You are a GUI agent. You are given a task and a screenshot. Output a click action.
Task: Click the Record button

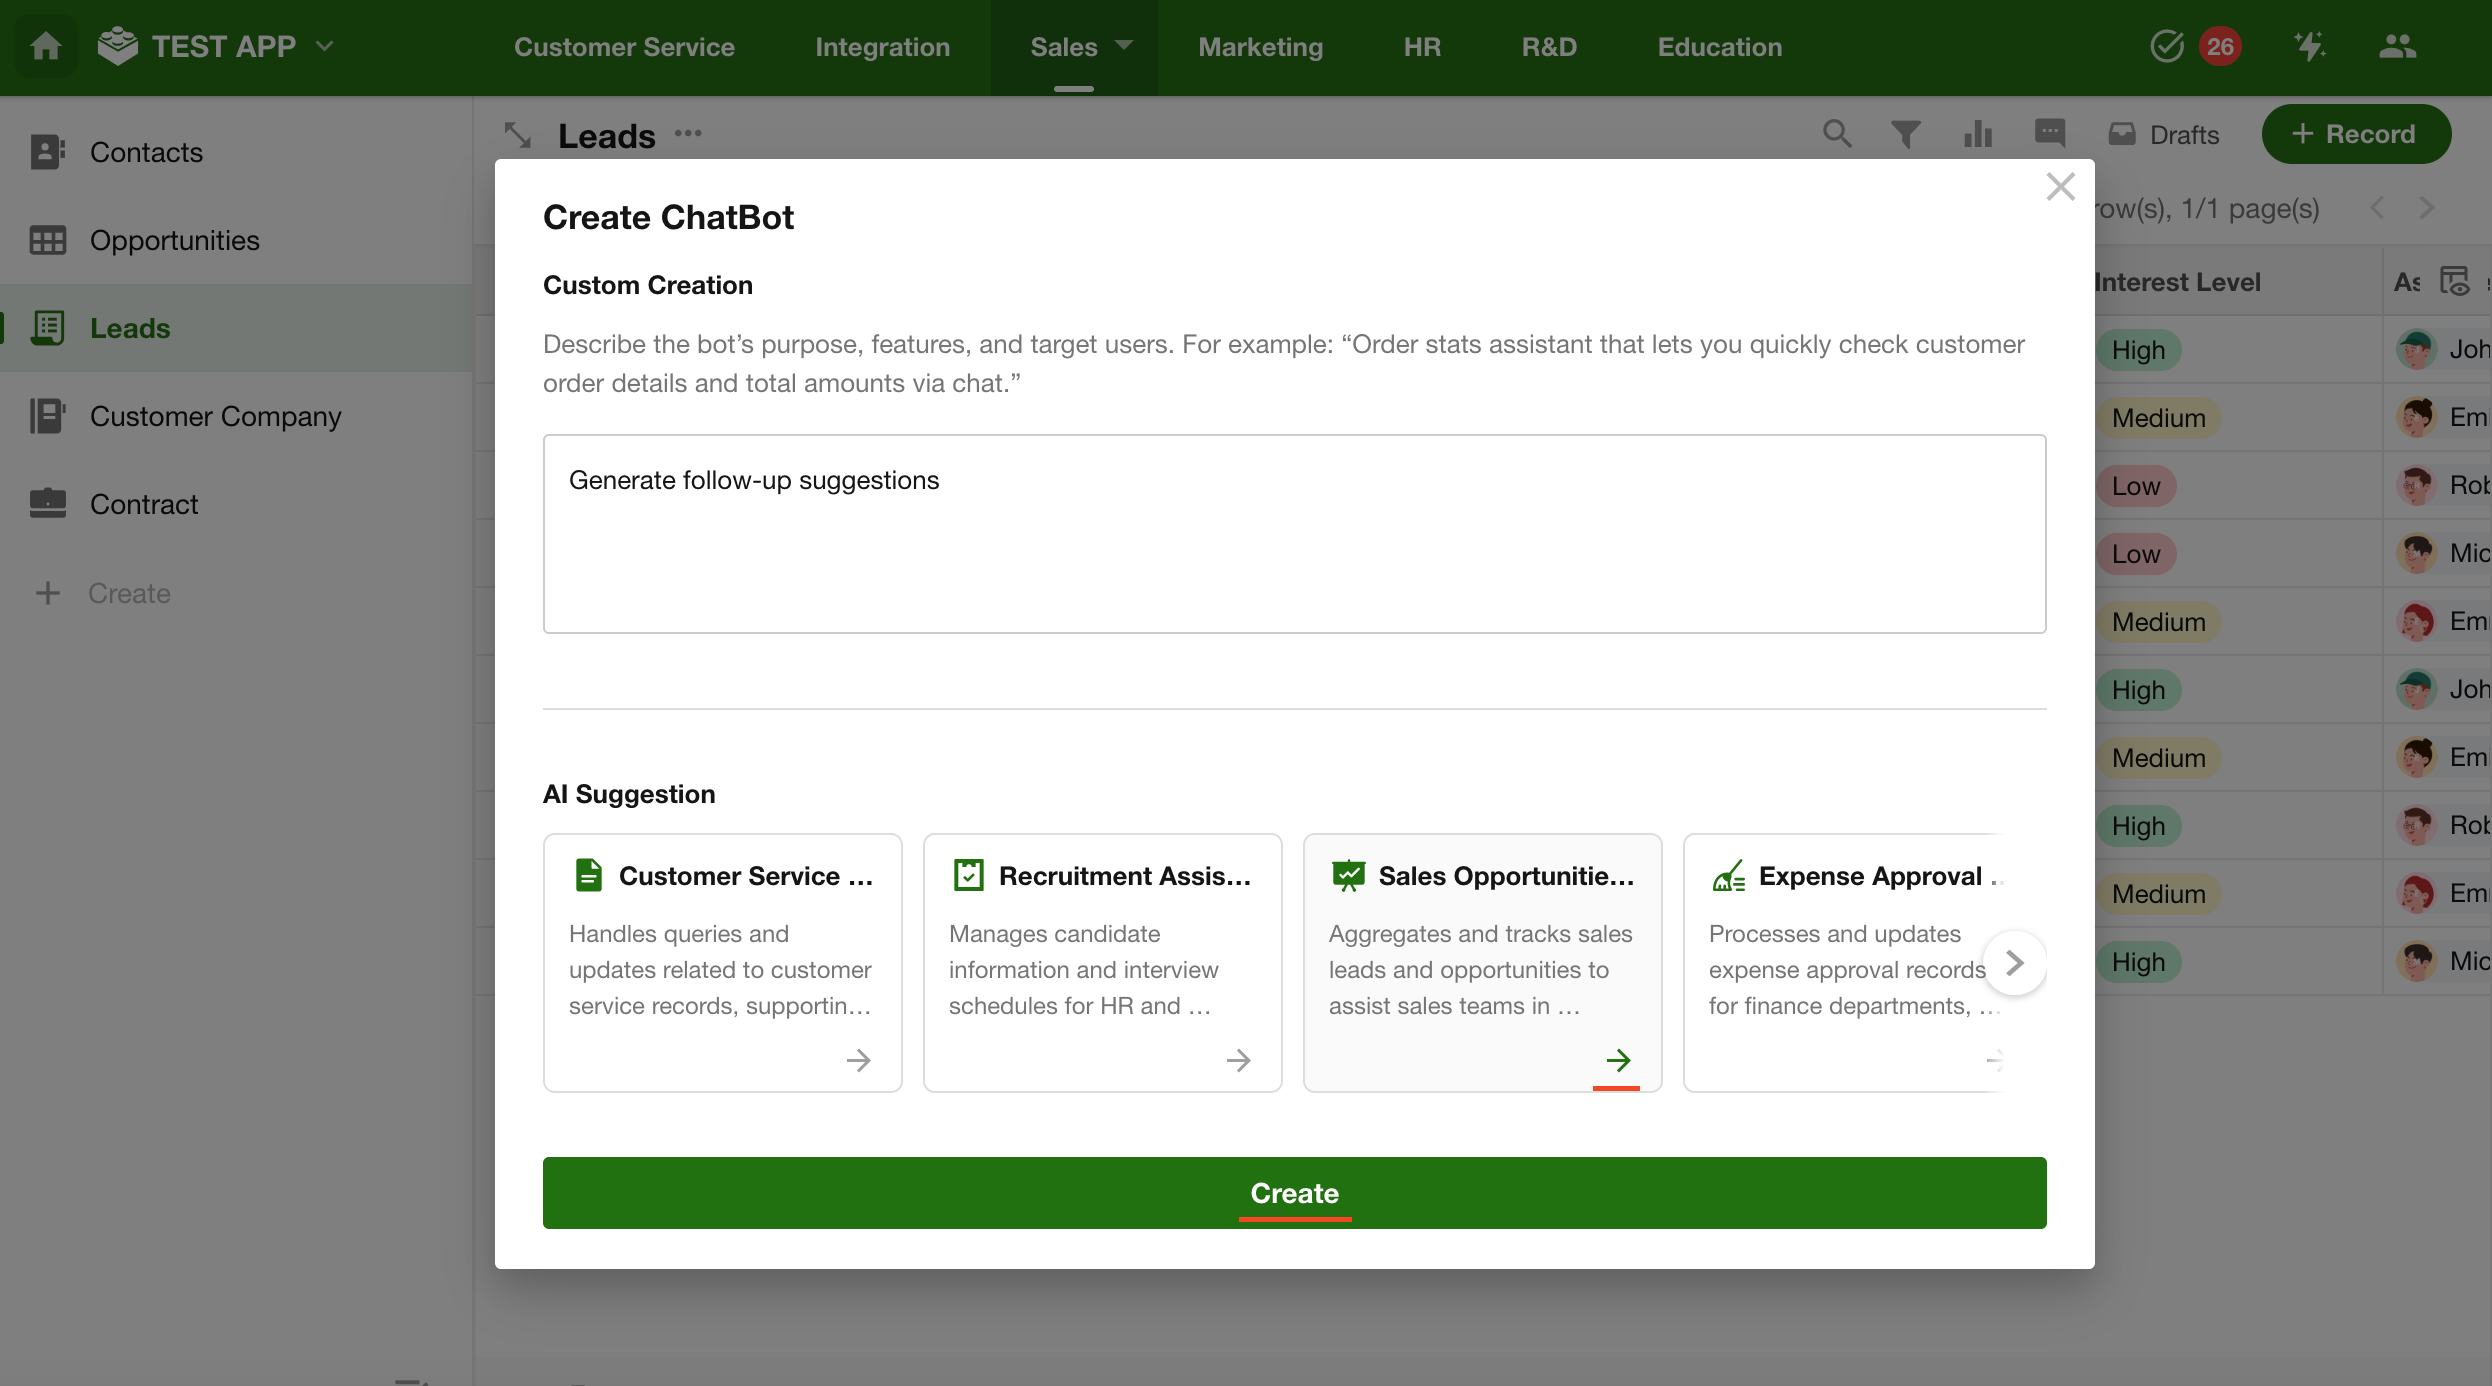[x=2355, y=134]
